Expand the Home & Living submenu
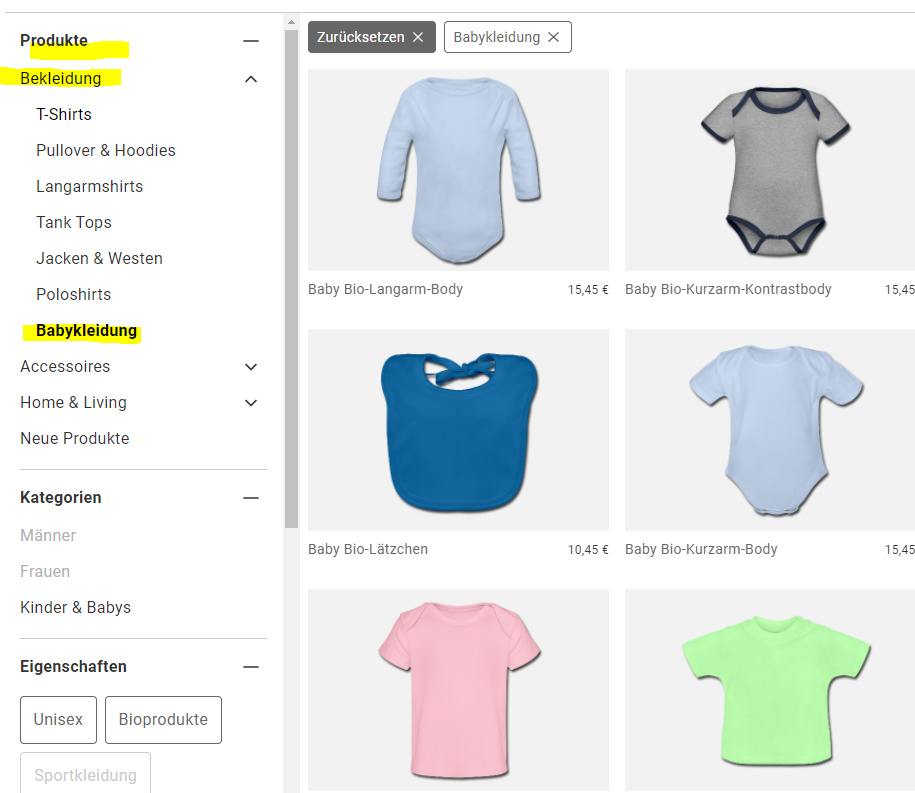Screen dimensions: 915x793 tap(251, 403)
